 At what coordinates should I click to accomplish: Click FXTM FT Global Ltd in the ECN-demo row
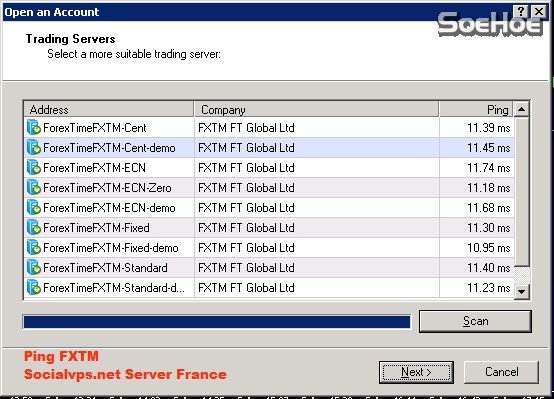coord(246,208)
